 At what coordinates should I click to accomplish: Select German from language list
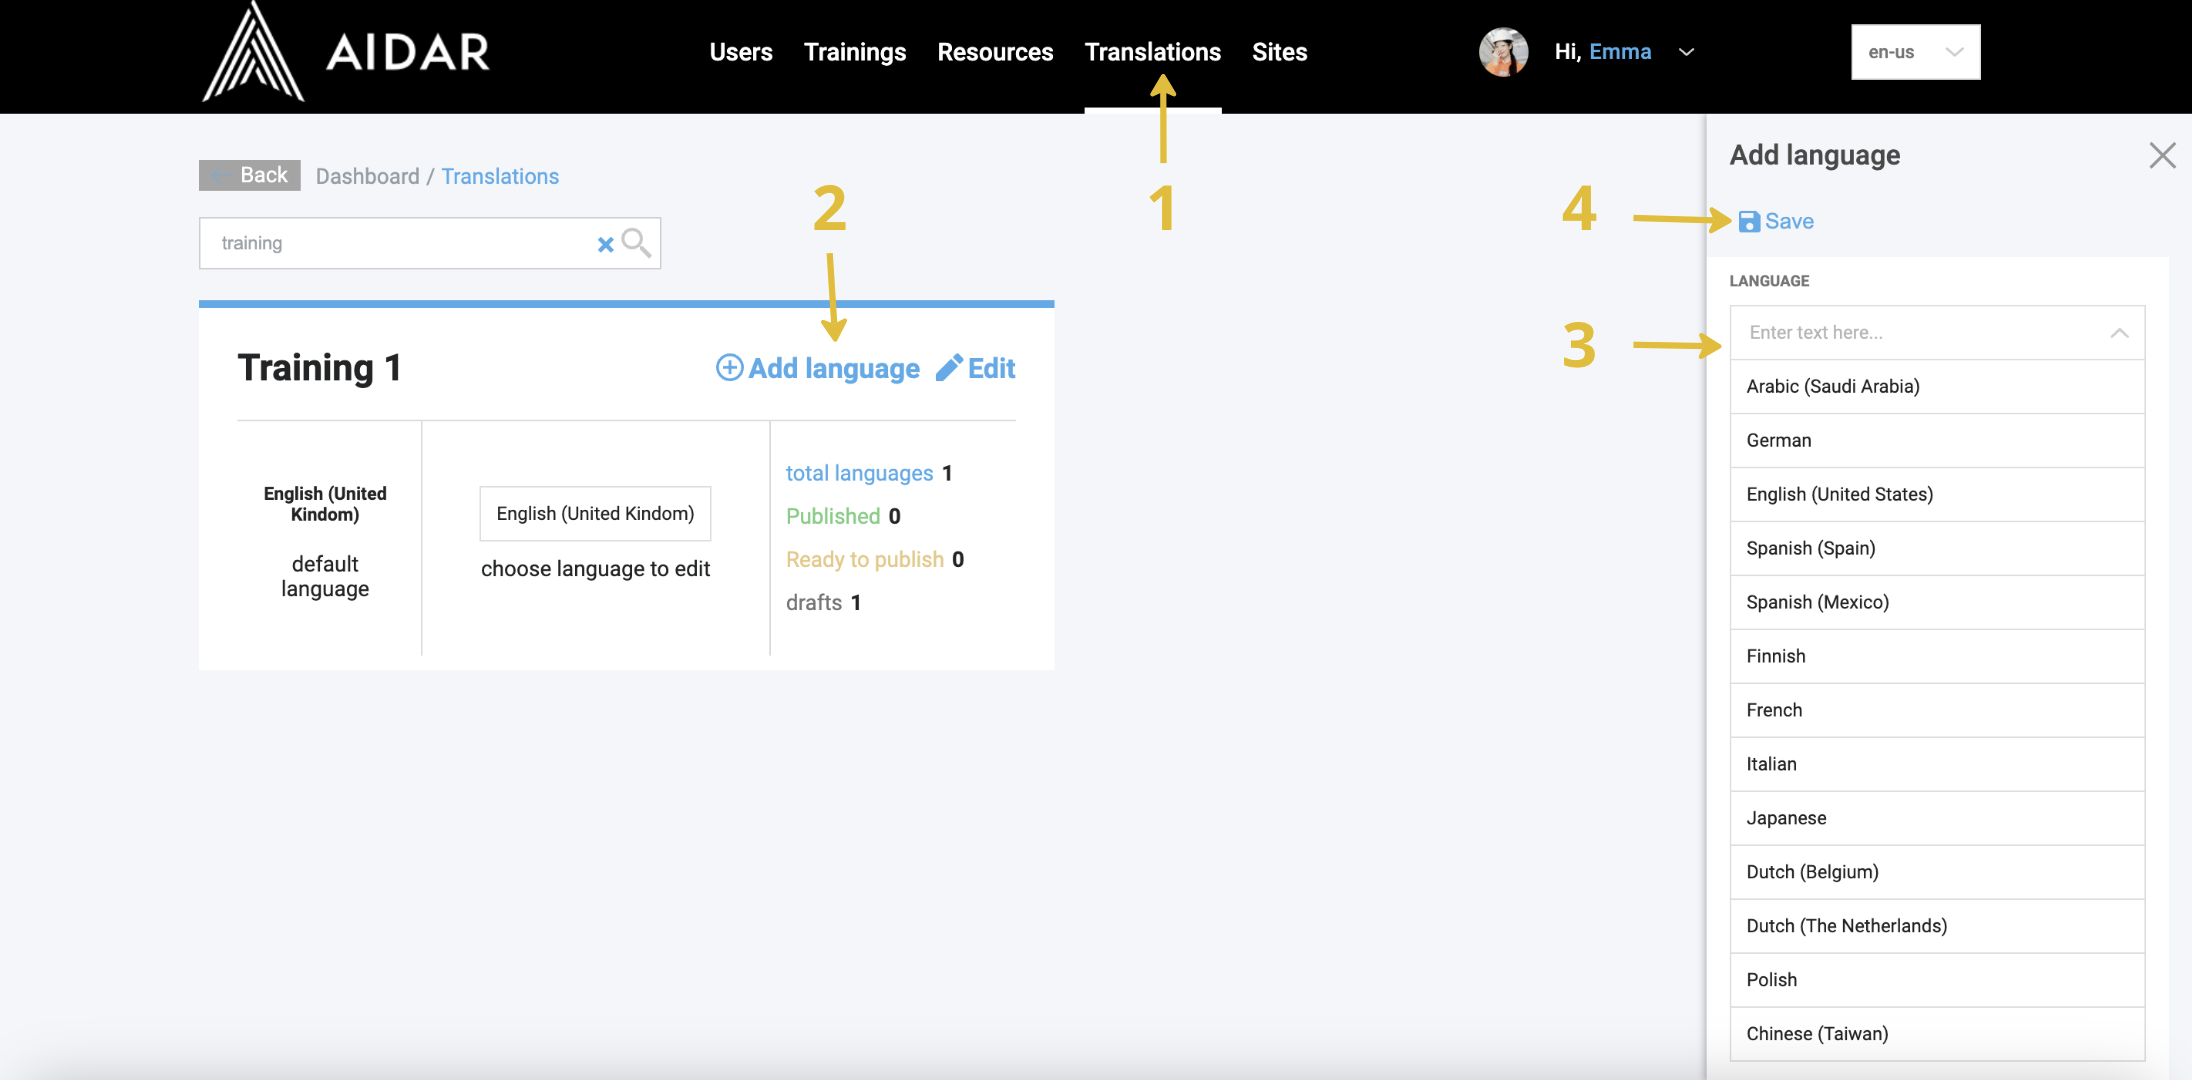point(1937,441)
